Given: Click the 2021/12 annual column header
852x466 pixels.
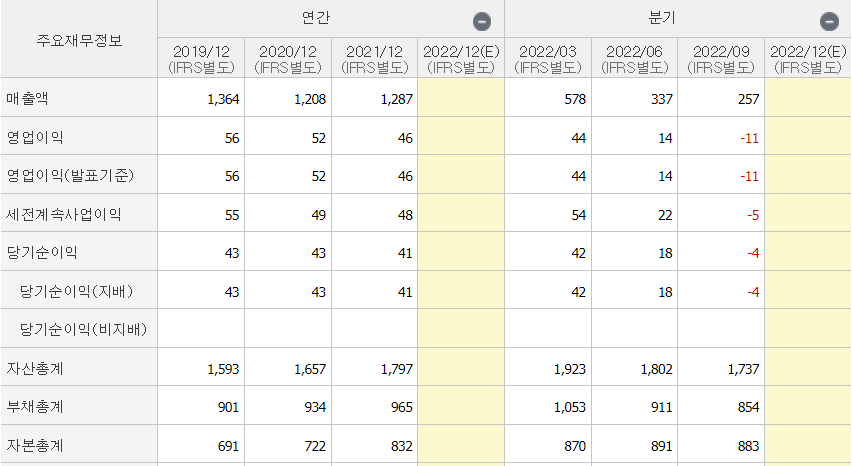Looking at the screenshot, I should click(375, 59).
